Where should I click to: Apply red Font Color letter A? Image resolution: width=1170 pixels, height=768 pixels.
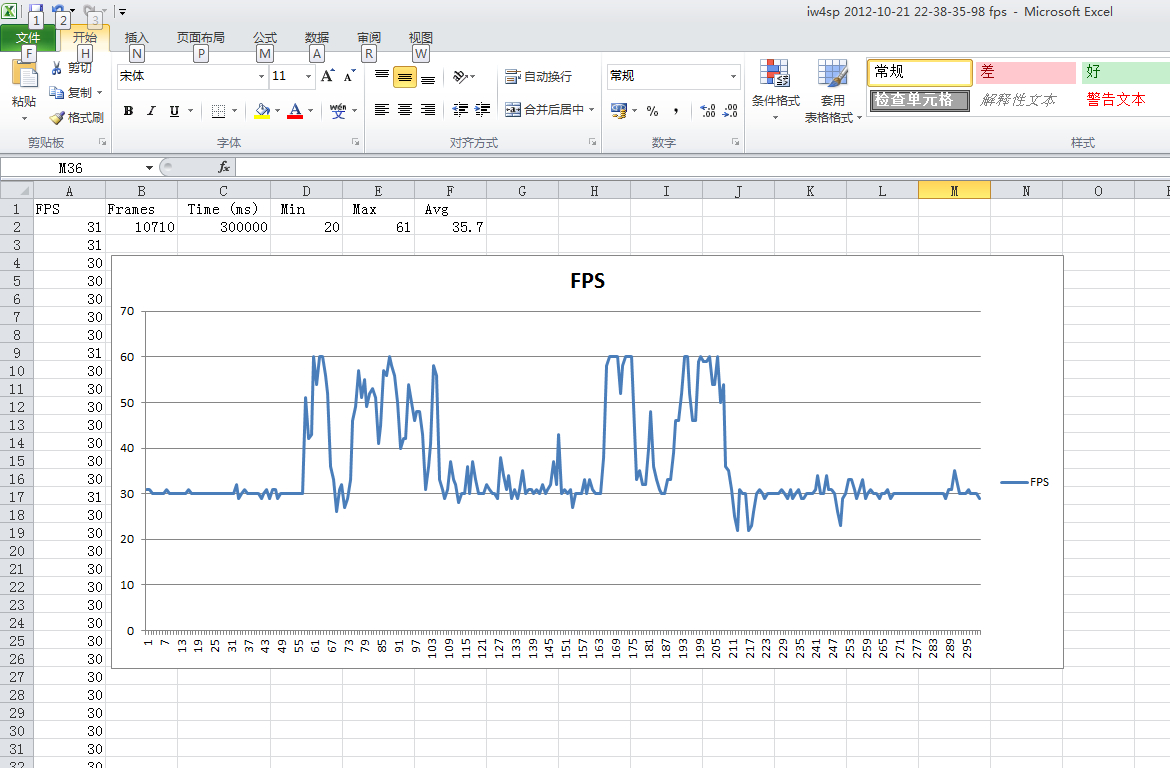pos(295,110)
